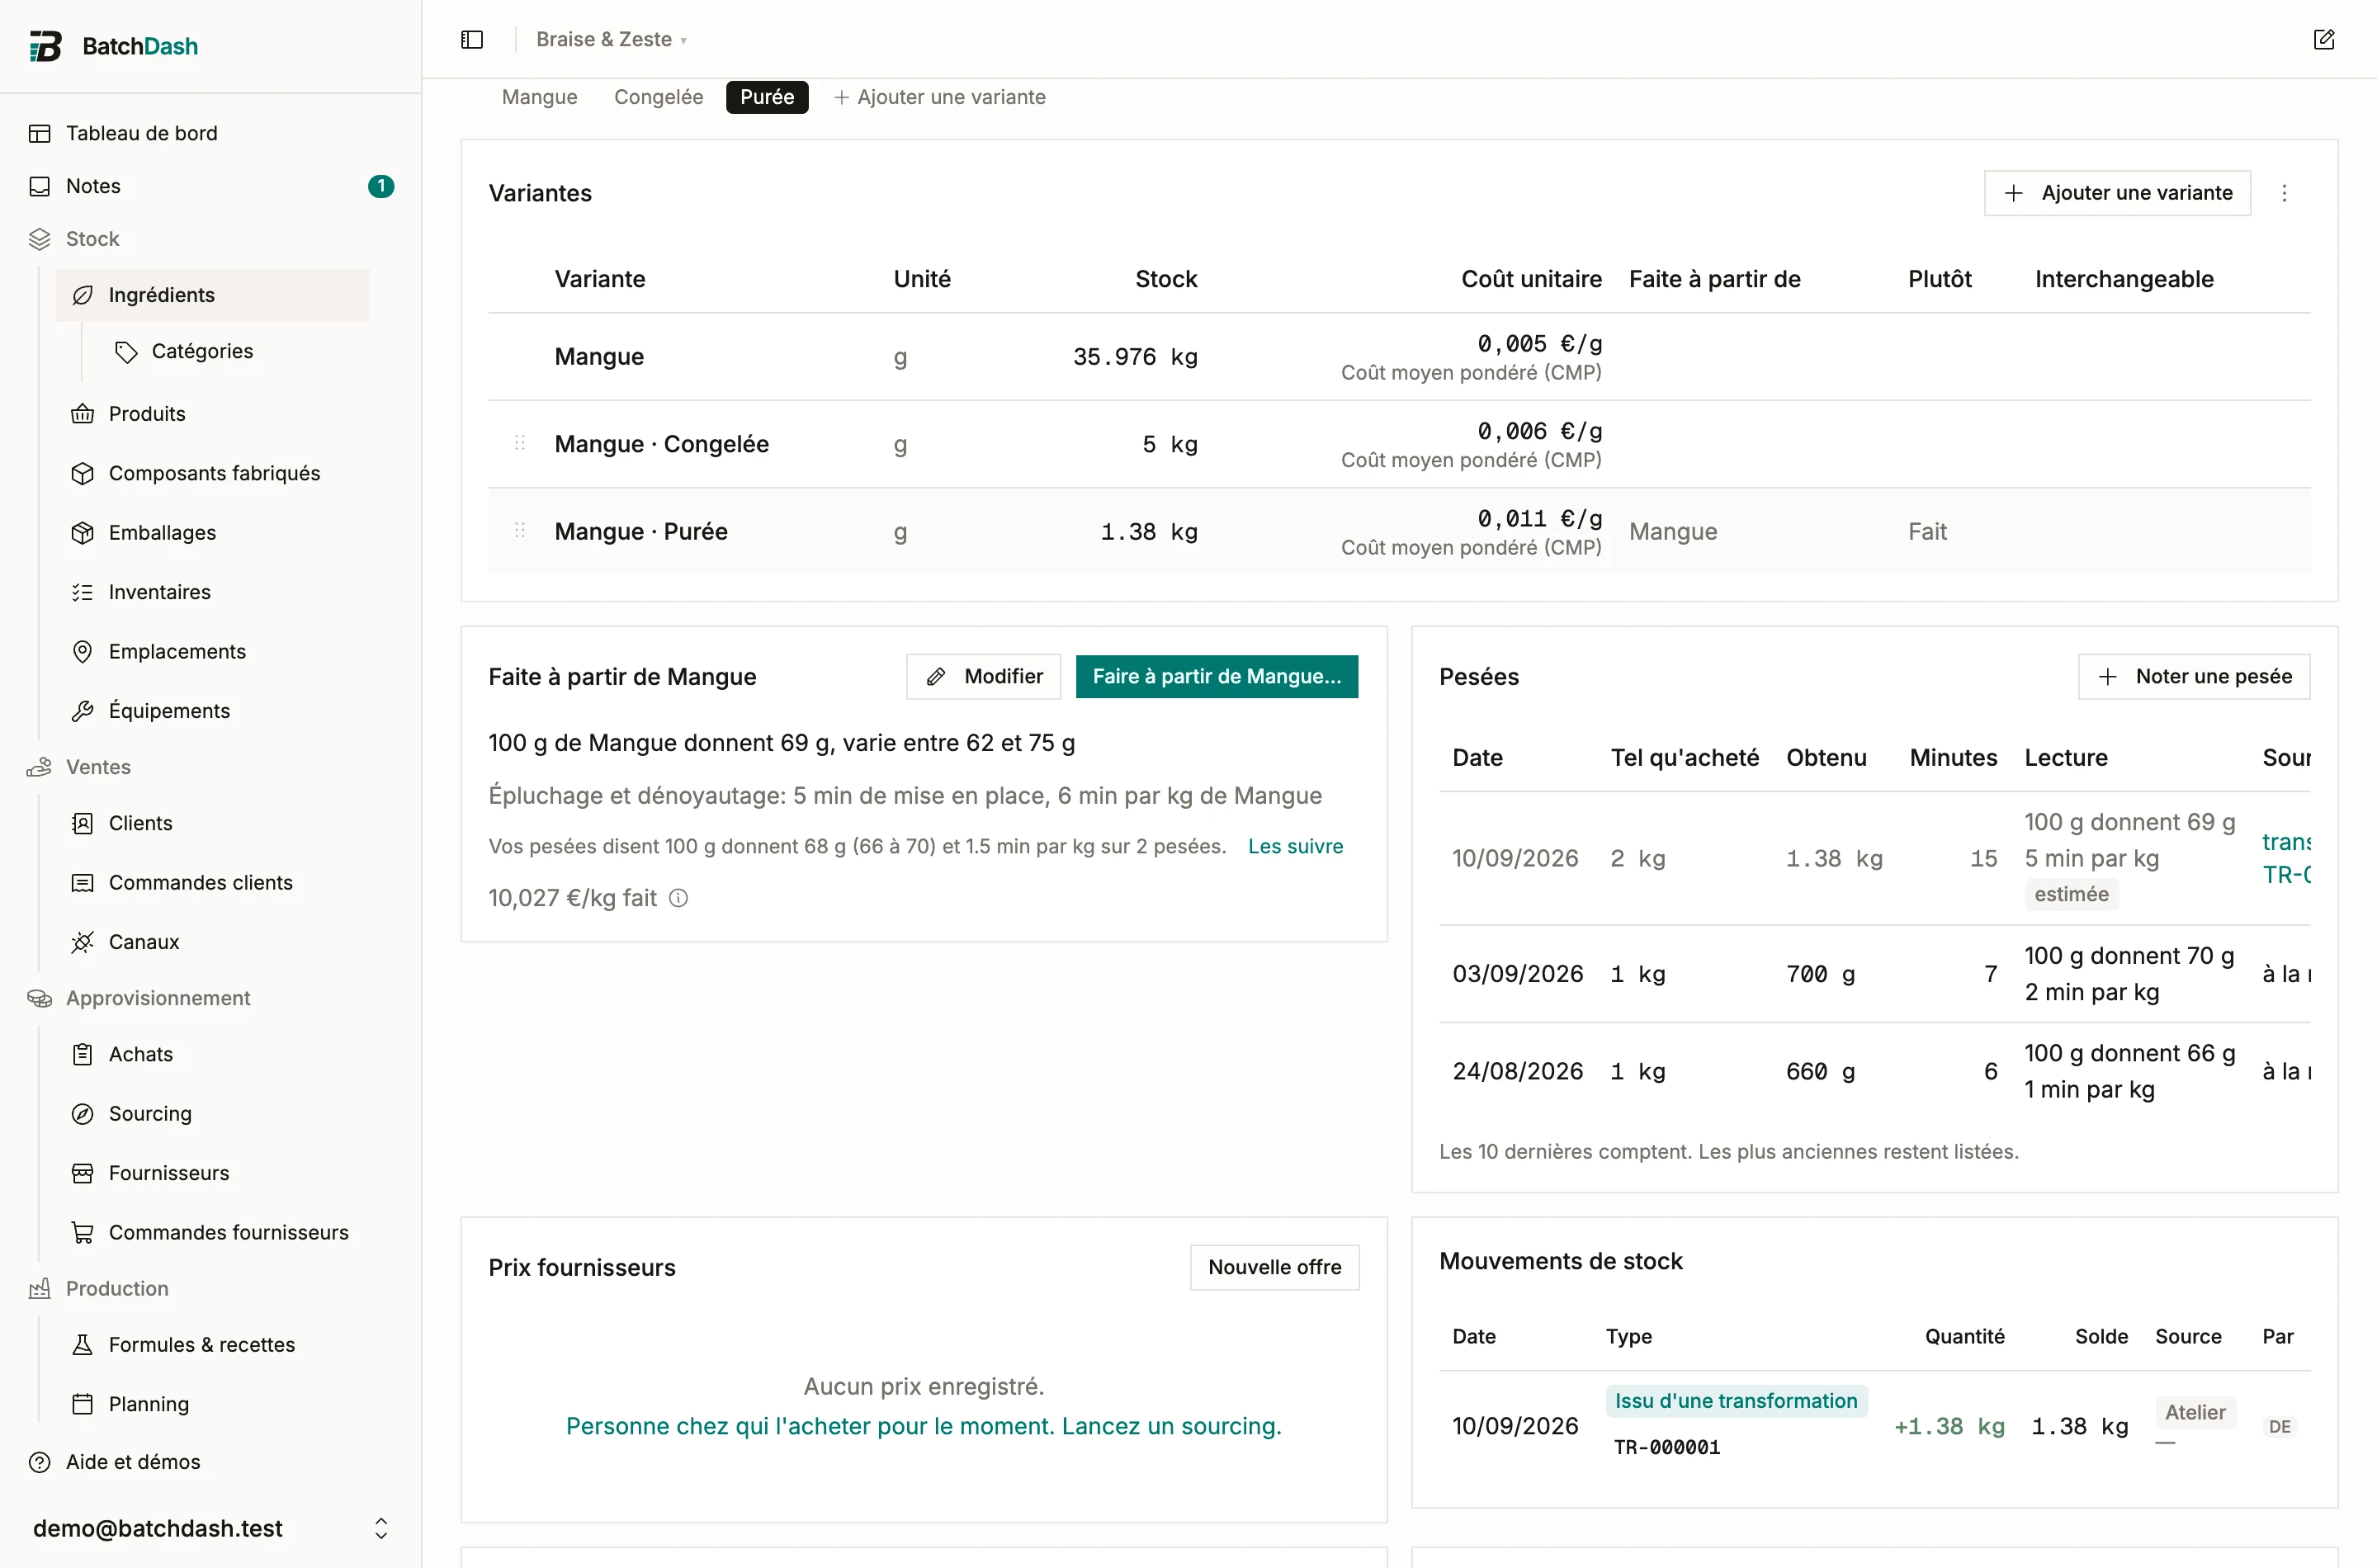2377x1568 pixels.
Task: Click Faire à partir de Mangue... button
Action: click(x=1216, y=677)
